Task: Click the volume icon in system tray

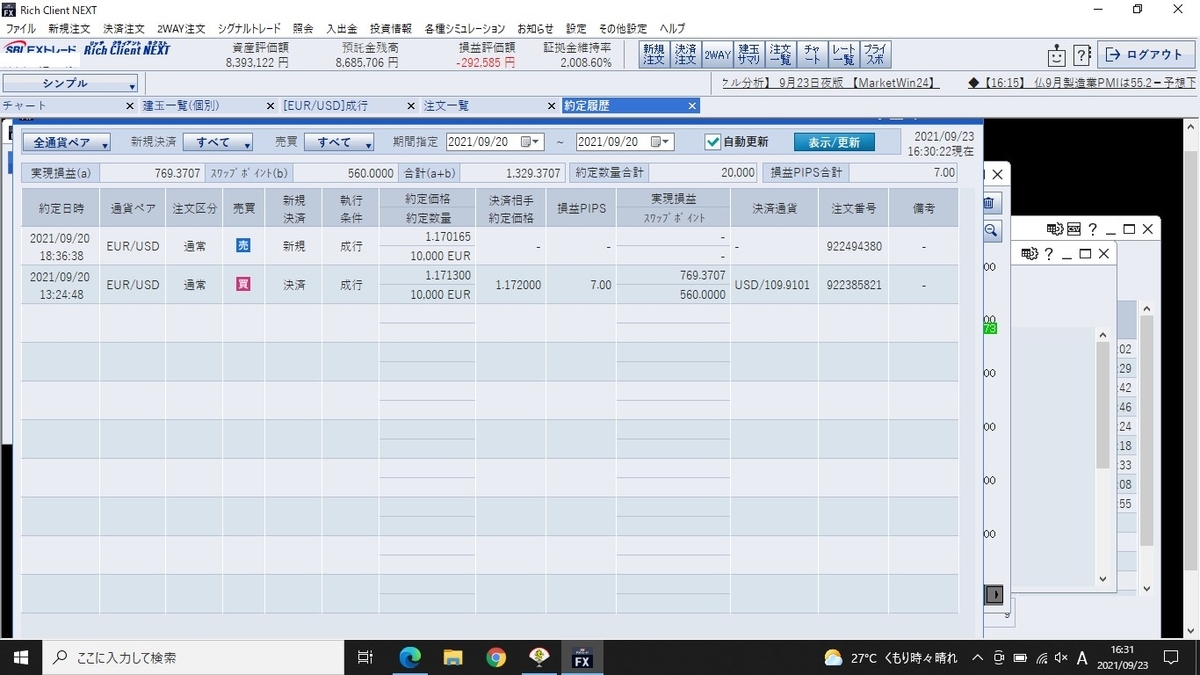Action: tap(1060, 658)
